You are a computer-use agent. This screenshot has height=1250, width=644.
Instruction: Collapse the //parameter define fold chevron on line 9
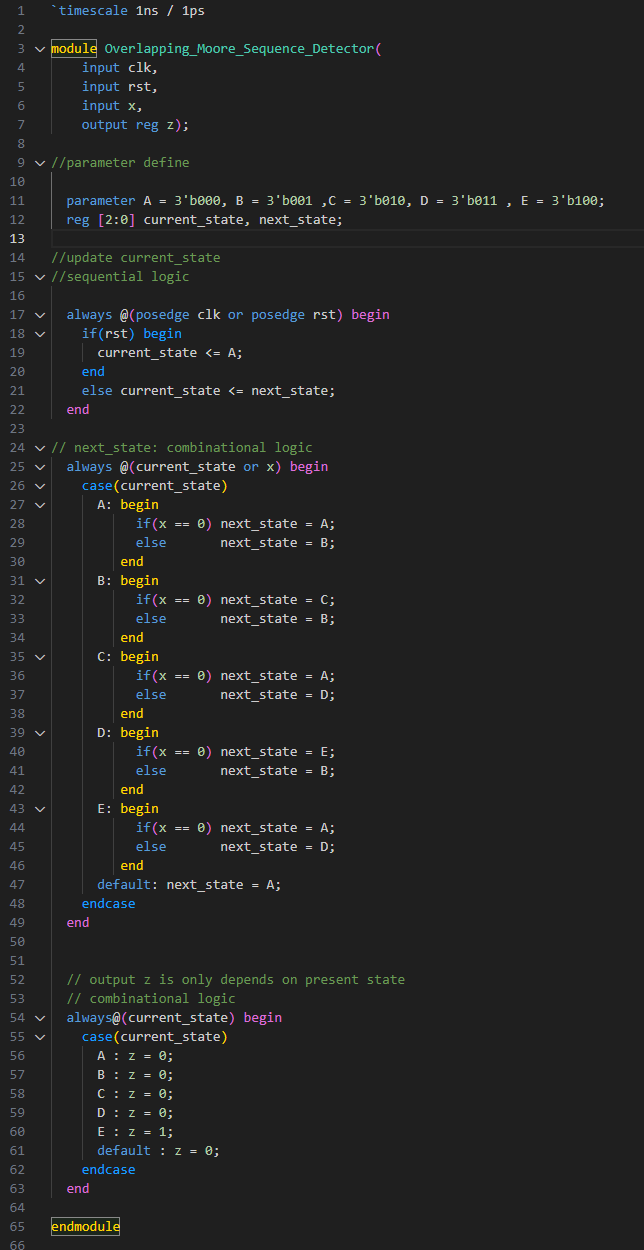click(40, 163)
